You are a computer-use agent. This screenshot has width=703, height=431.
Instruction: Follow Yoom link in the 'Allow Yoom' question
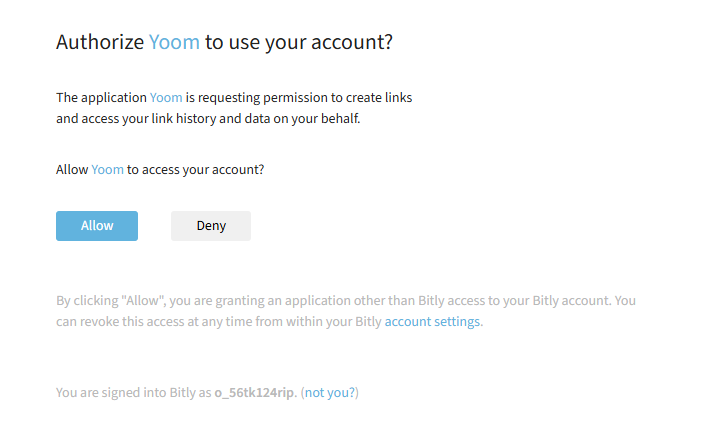click(107, 170)
